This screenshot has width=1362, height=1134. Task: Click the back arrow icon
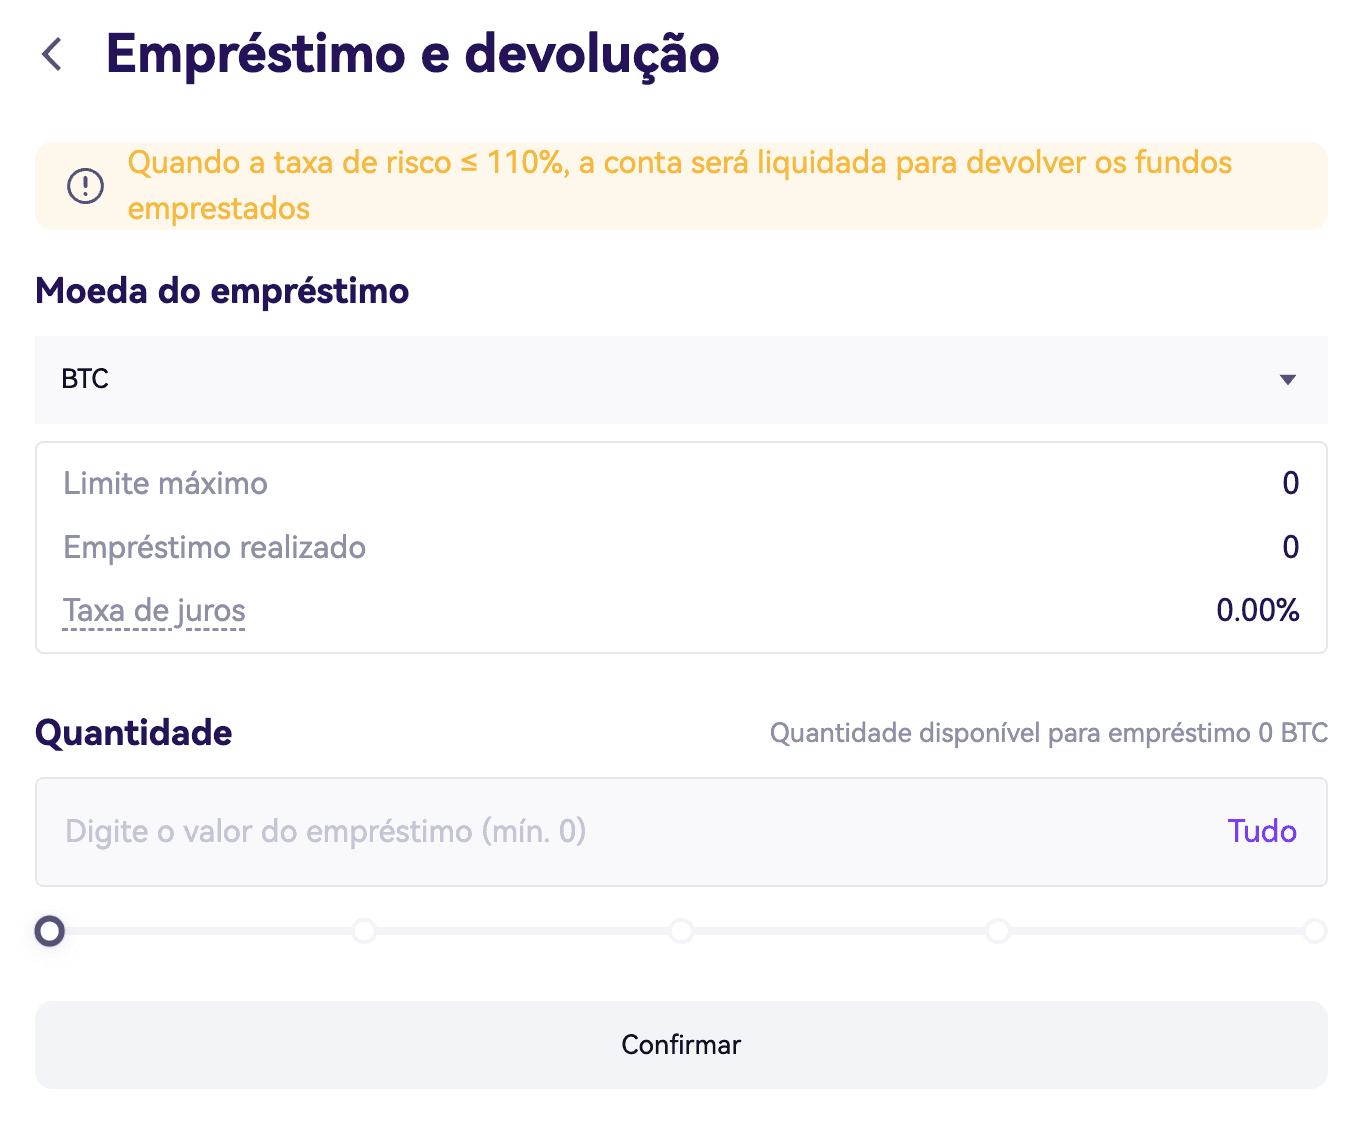(52, 54)
